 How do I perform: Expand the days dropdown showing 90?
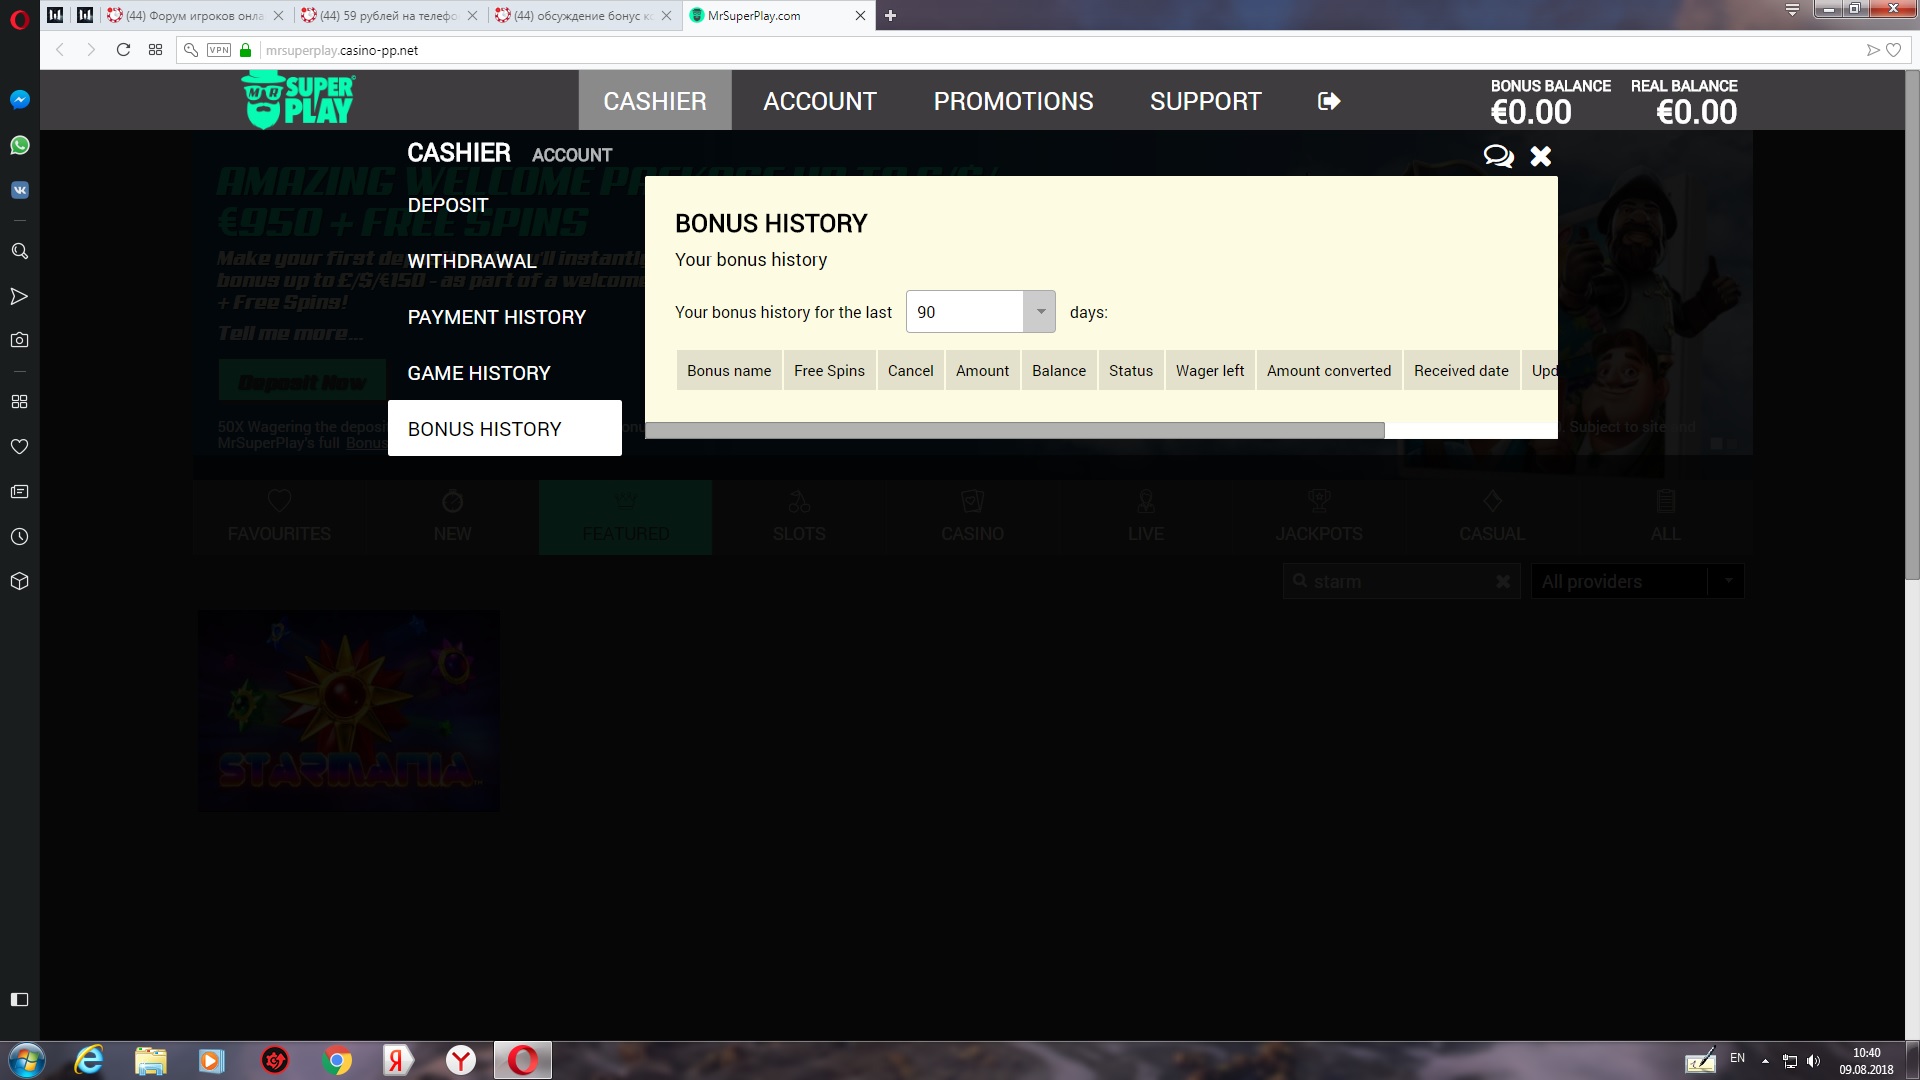point(1040,312)
